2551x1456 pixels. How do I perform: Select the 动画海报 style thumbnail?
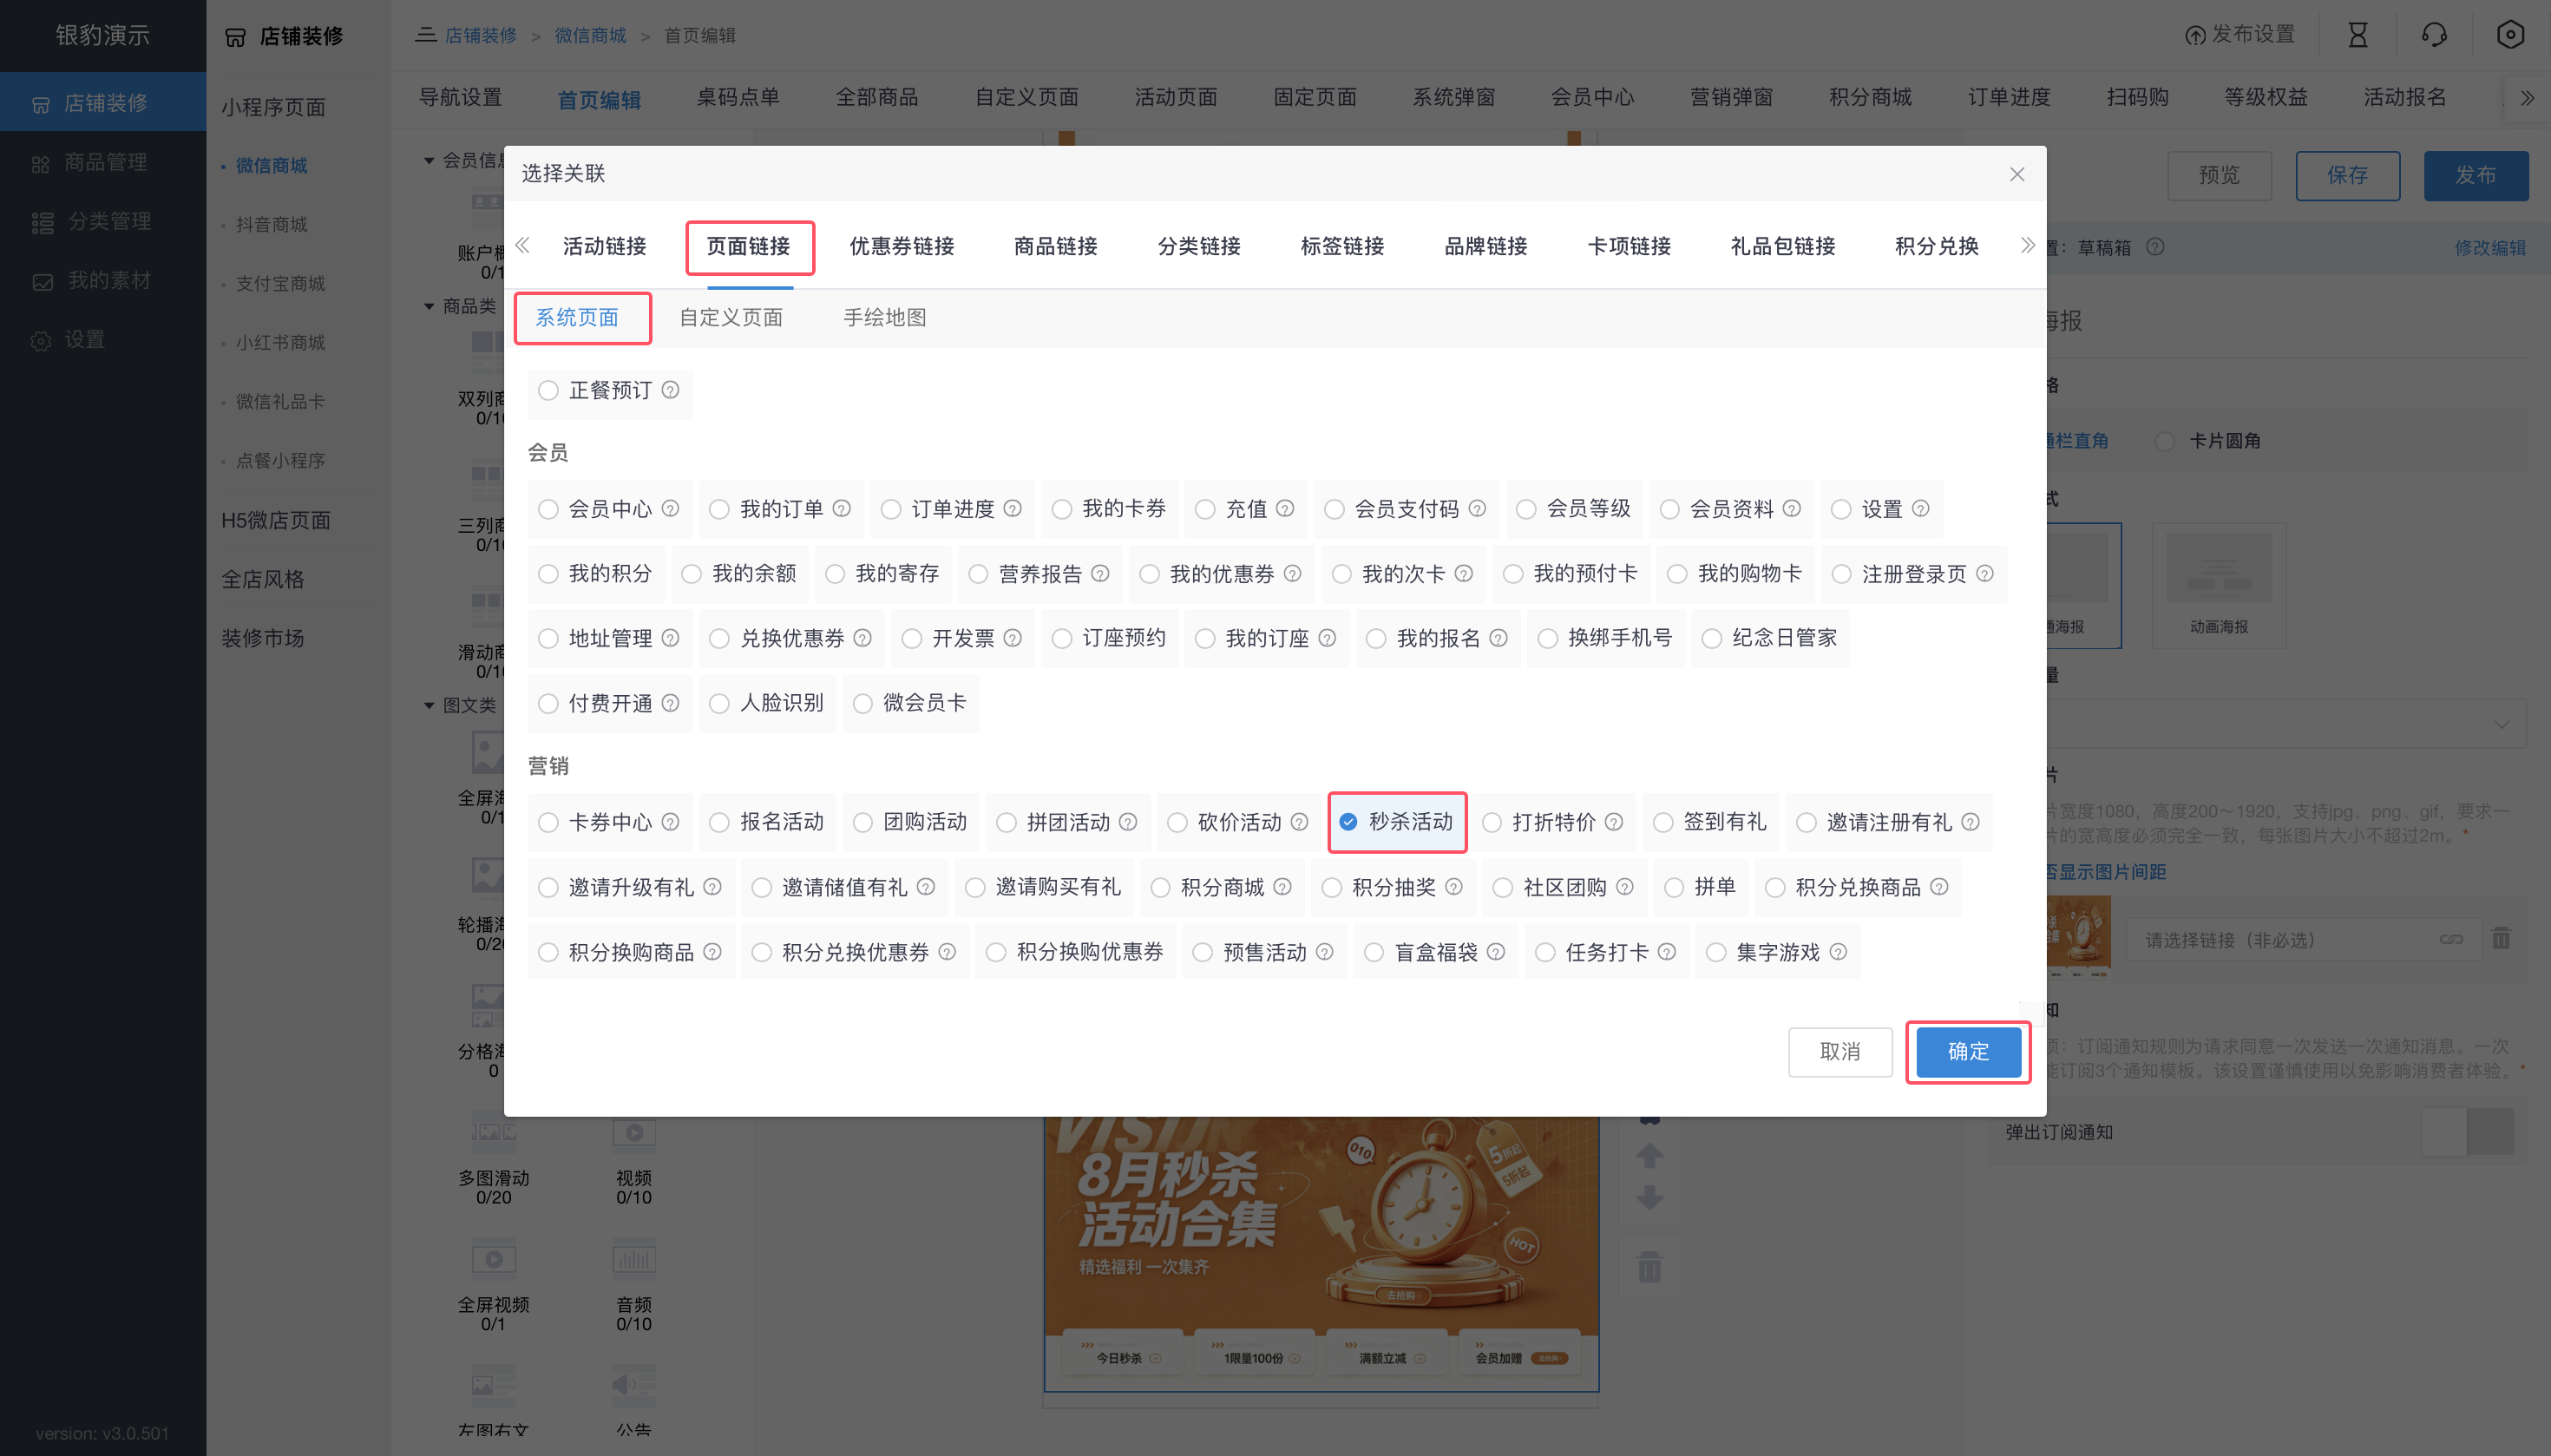click(2219, 586)
